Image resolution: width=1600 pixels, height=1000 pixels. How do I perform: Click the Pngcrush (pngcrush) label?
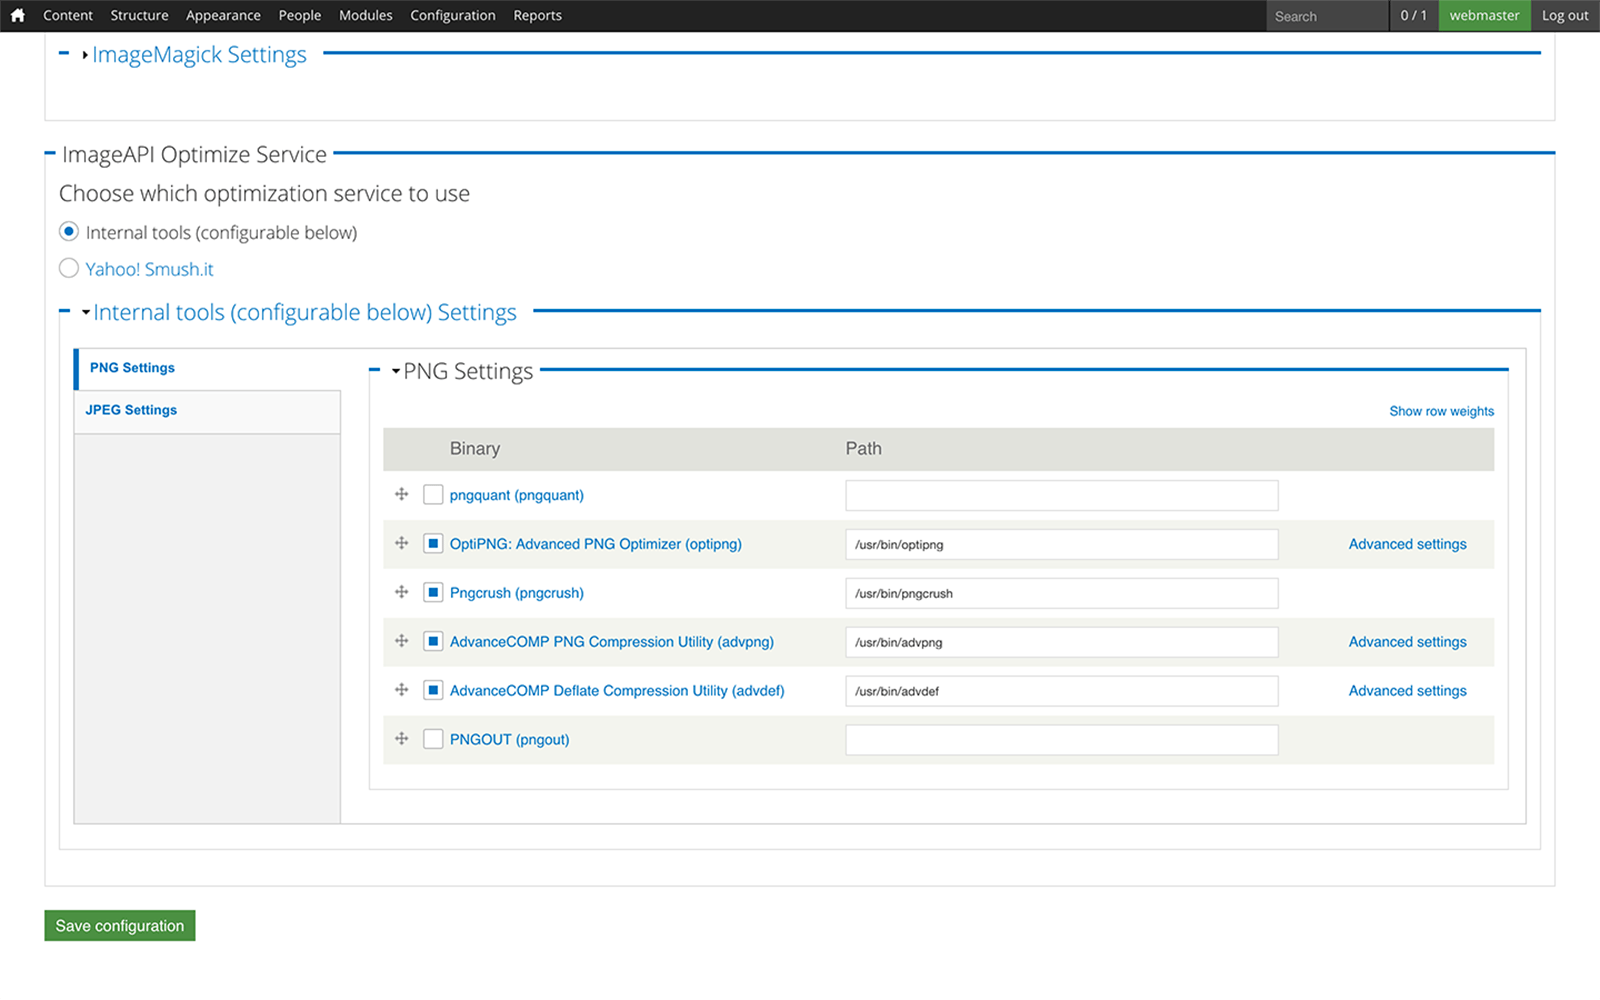click(x=517, y=593)
